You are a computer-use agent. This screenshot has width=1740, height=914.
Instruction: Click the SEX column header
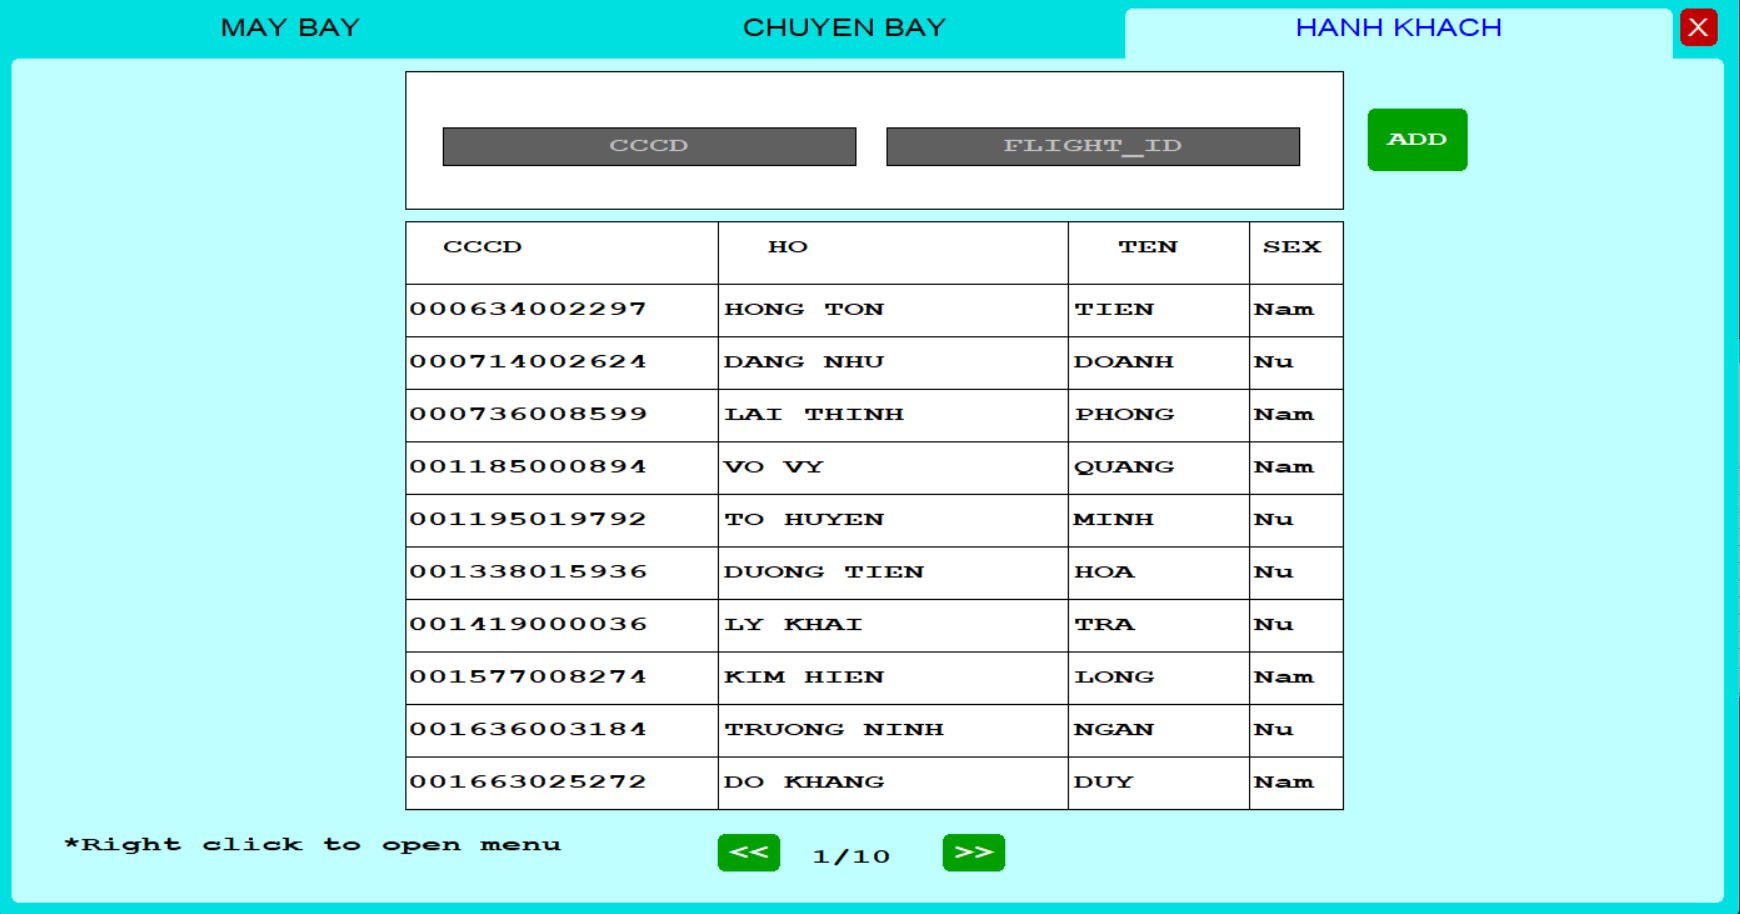1296,253
